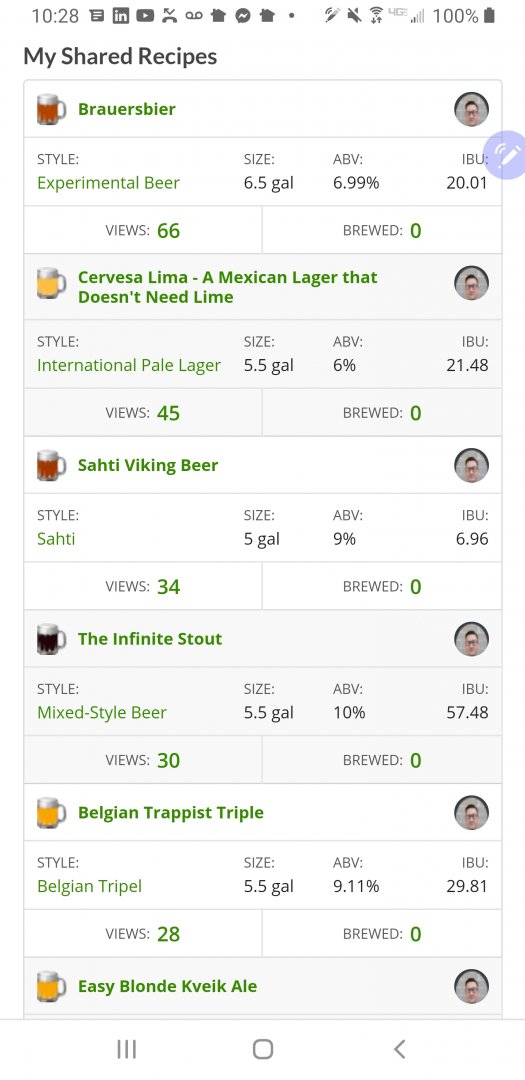Tap the Sahti Viking Beer mug icon
525x1080 pixels.
[x=51, y=466]
